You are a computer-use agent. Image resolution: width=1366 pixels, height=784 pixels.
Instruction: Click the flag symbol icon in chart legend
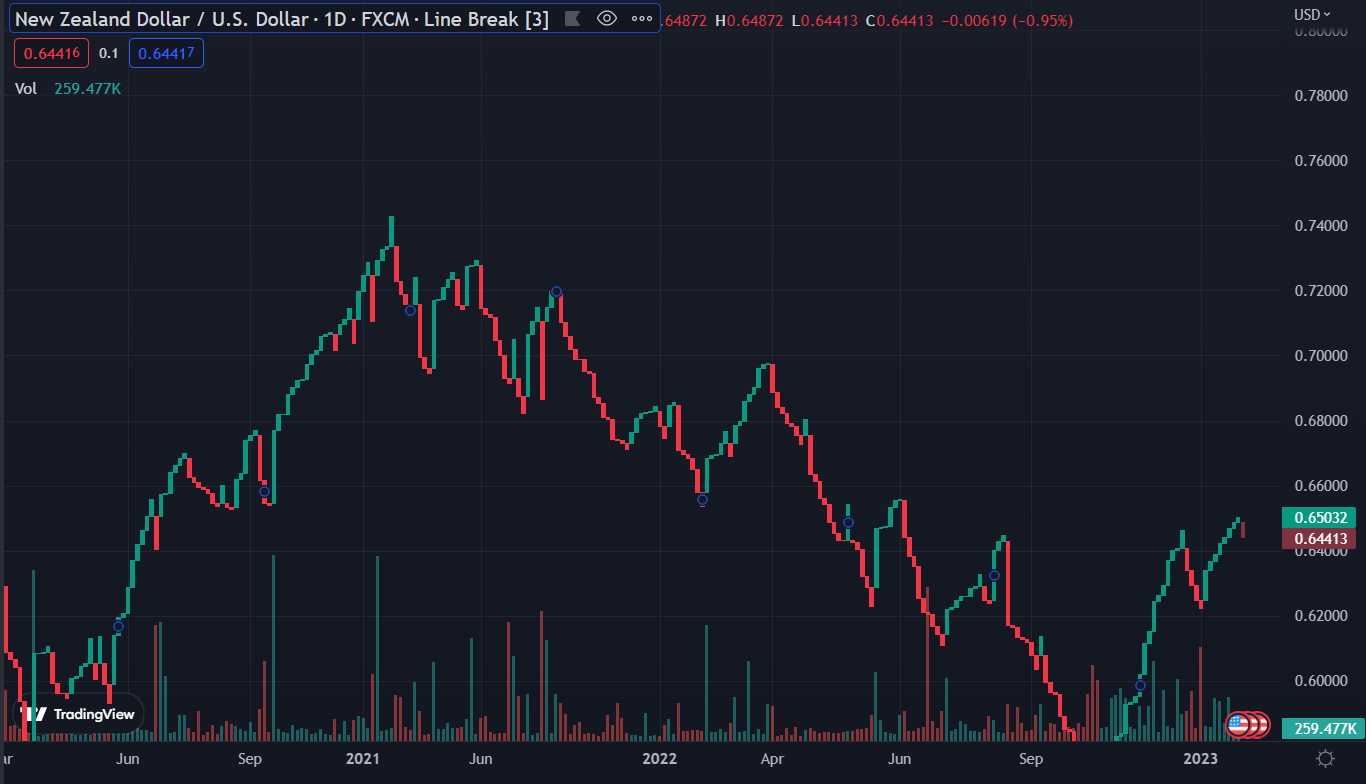pos(572,18)
